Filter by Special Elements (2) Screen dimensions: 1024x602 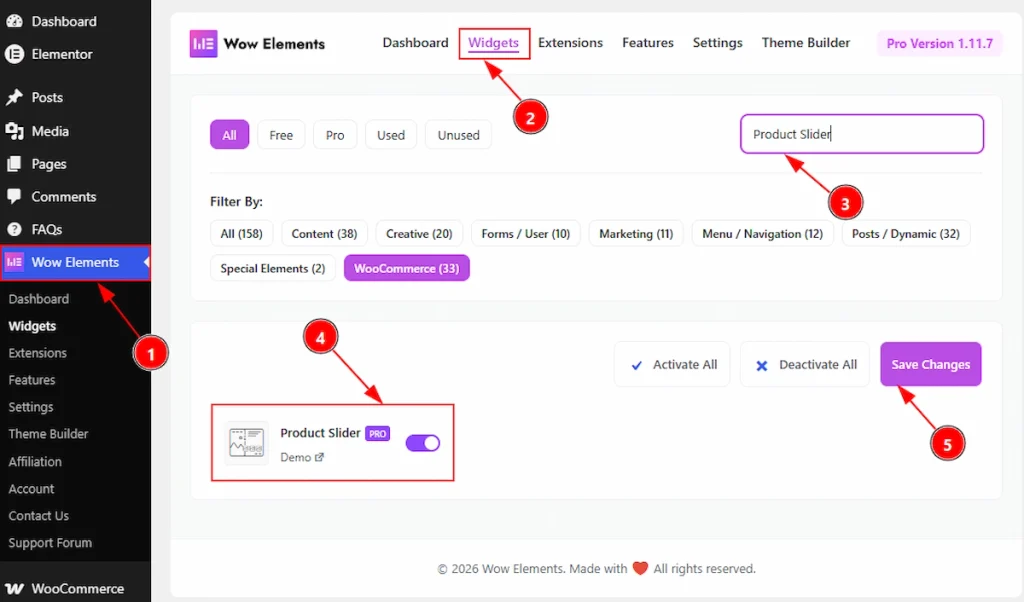coord(272,268)
